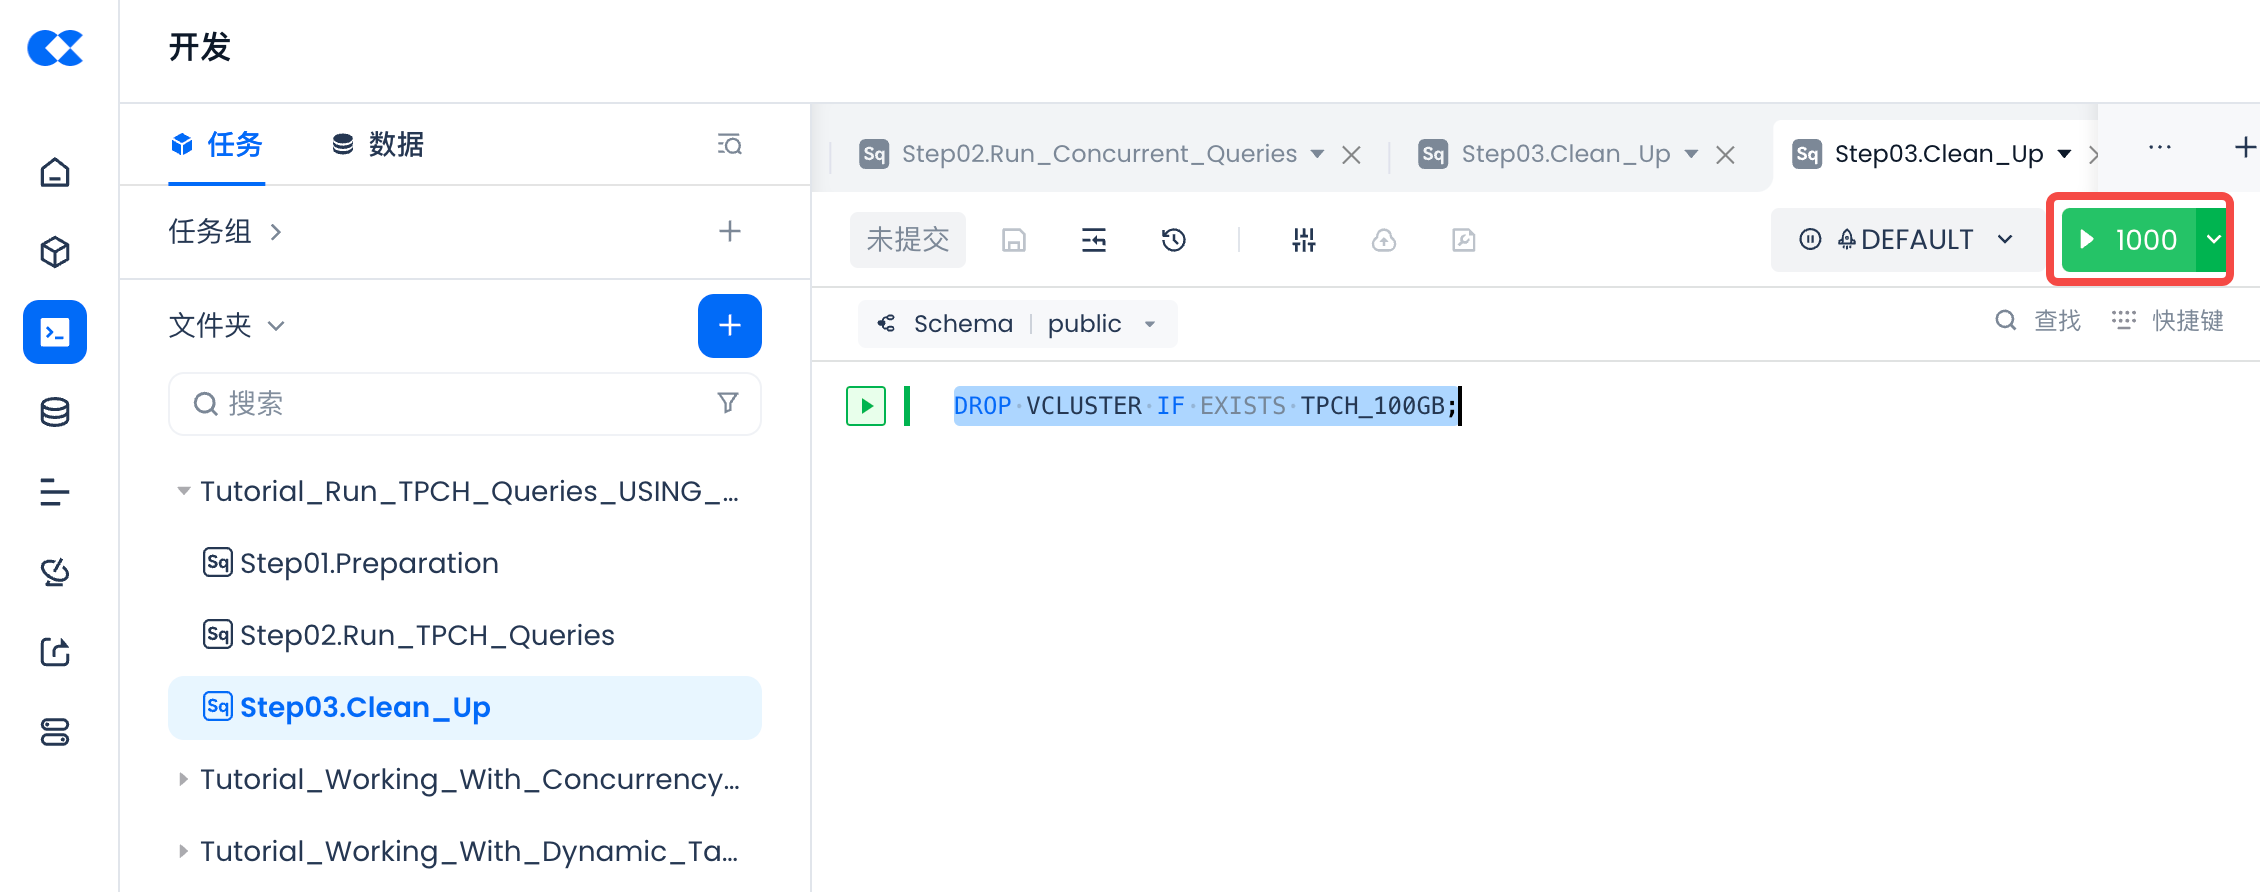Open the parameter settings sliders icon
Image resolution: width=2260 pixels, height=892 pixels.
(1304, 240)
